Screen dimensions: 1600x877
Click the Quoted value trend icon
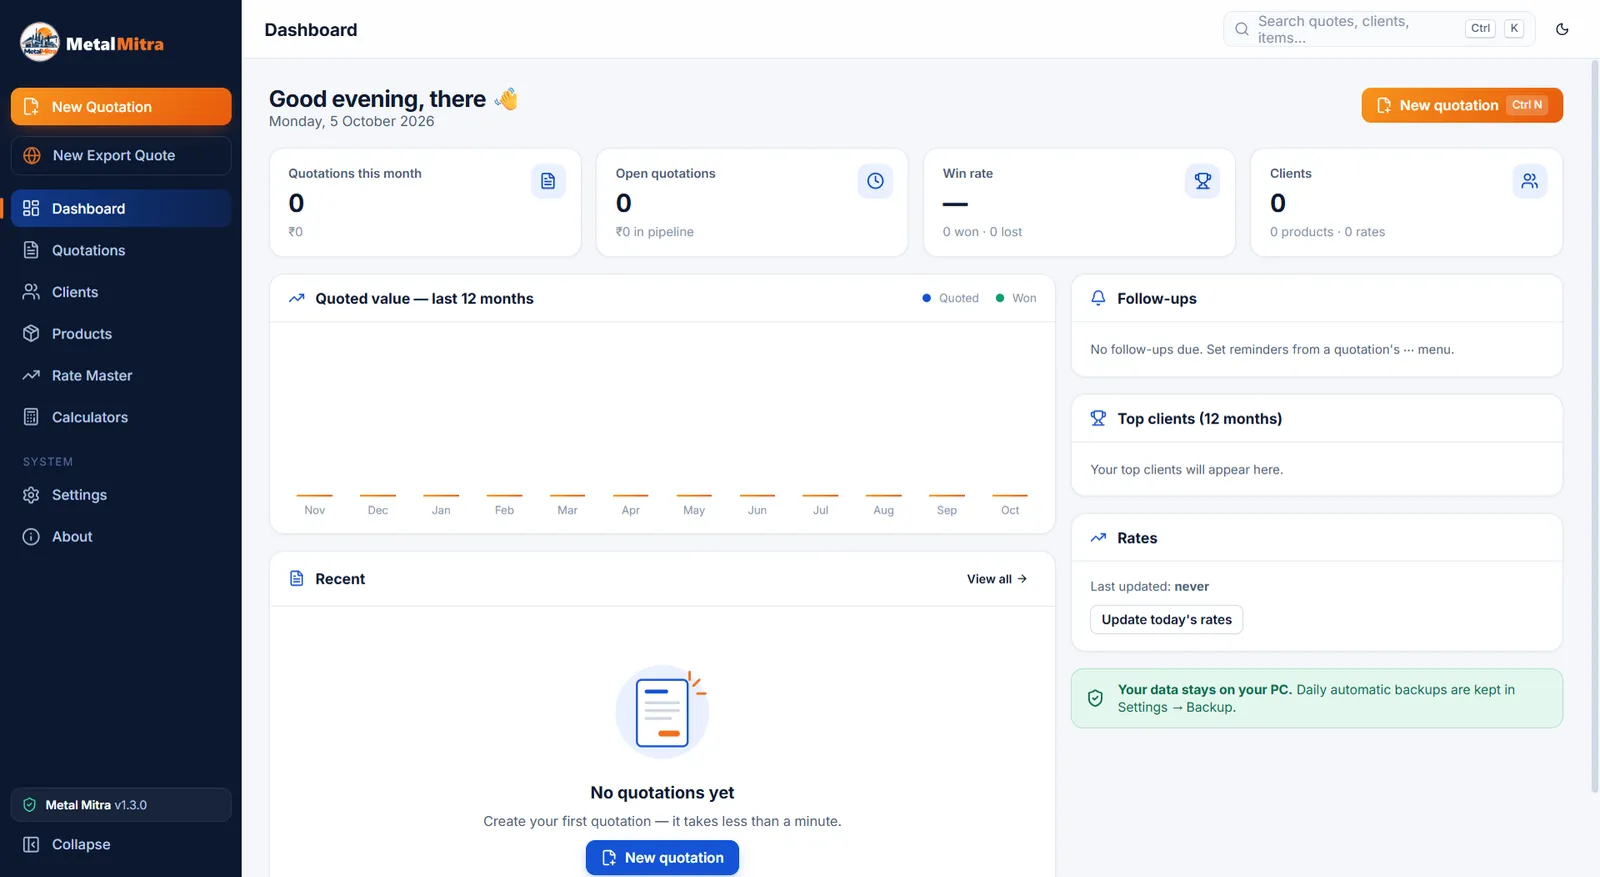click(x=297, y=298)
